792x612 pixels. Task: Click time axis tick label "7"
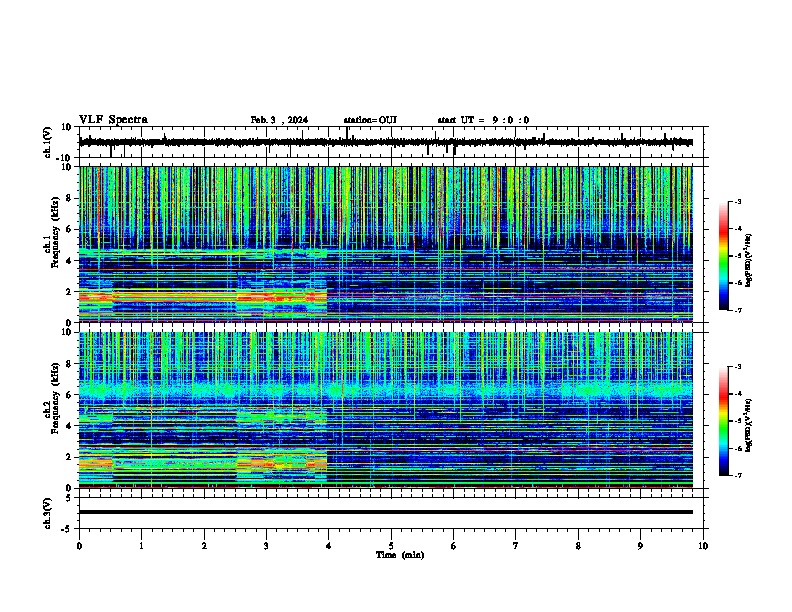[x=516, y=546]
